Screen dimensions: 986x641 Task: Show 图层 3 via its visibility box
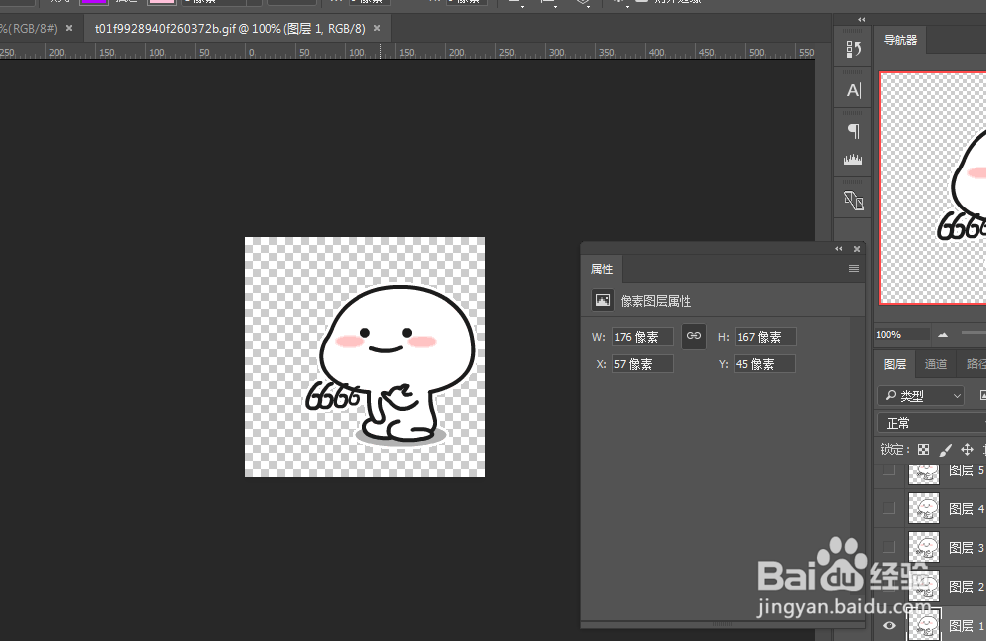[889, 547]
